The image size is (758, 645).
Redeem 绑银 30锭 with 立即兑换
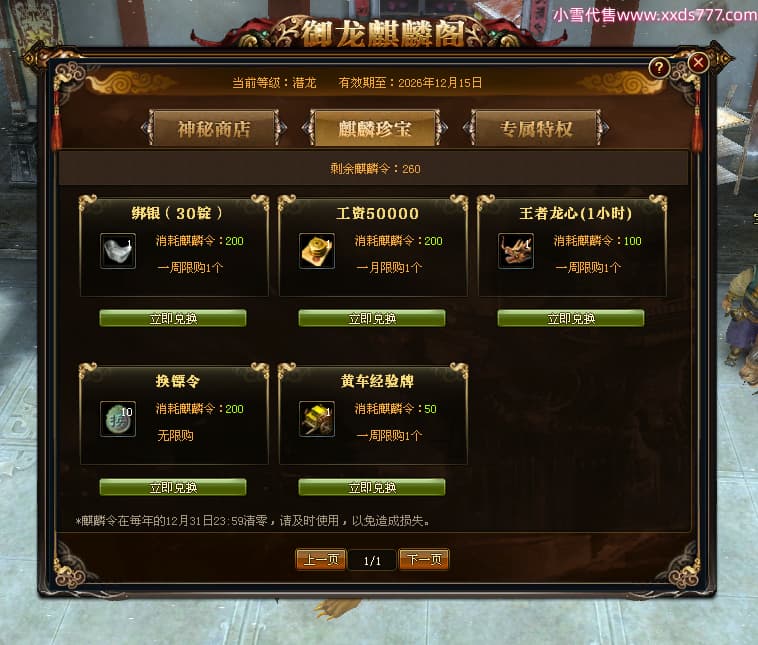pos(173,318)
